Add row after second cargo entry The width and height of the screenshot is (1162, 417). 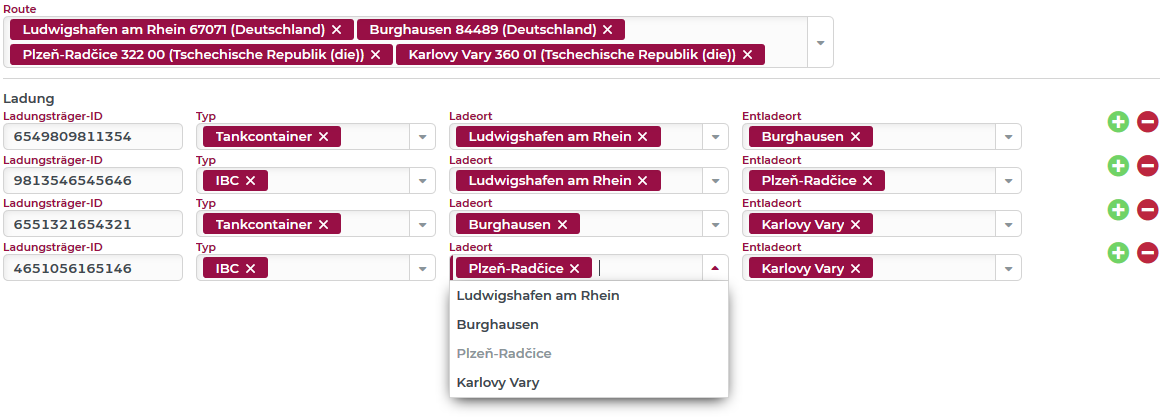point(1118,166)
